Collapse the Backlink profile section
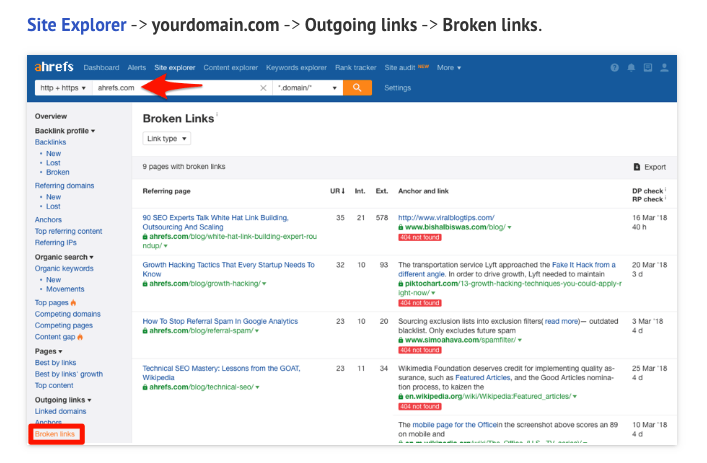 [65, 131]
